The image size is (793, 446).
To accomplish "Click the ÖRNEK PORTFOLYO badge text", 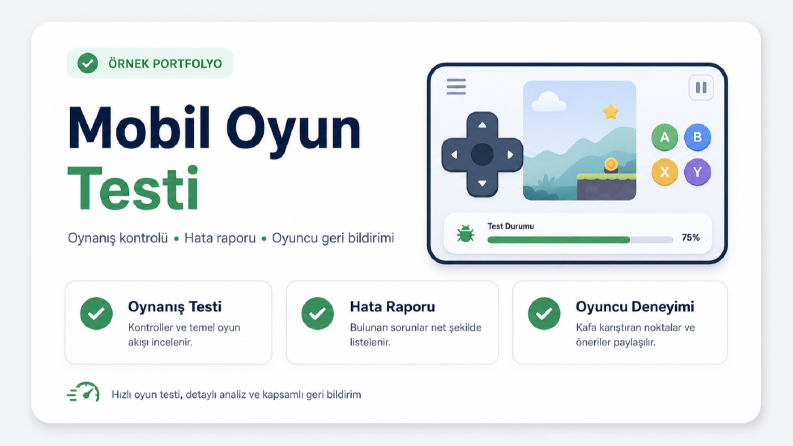I will 165,64.
